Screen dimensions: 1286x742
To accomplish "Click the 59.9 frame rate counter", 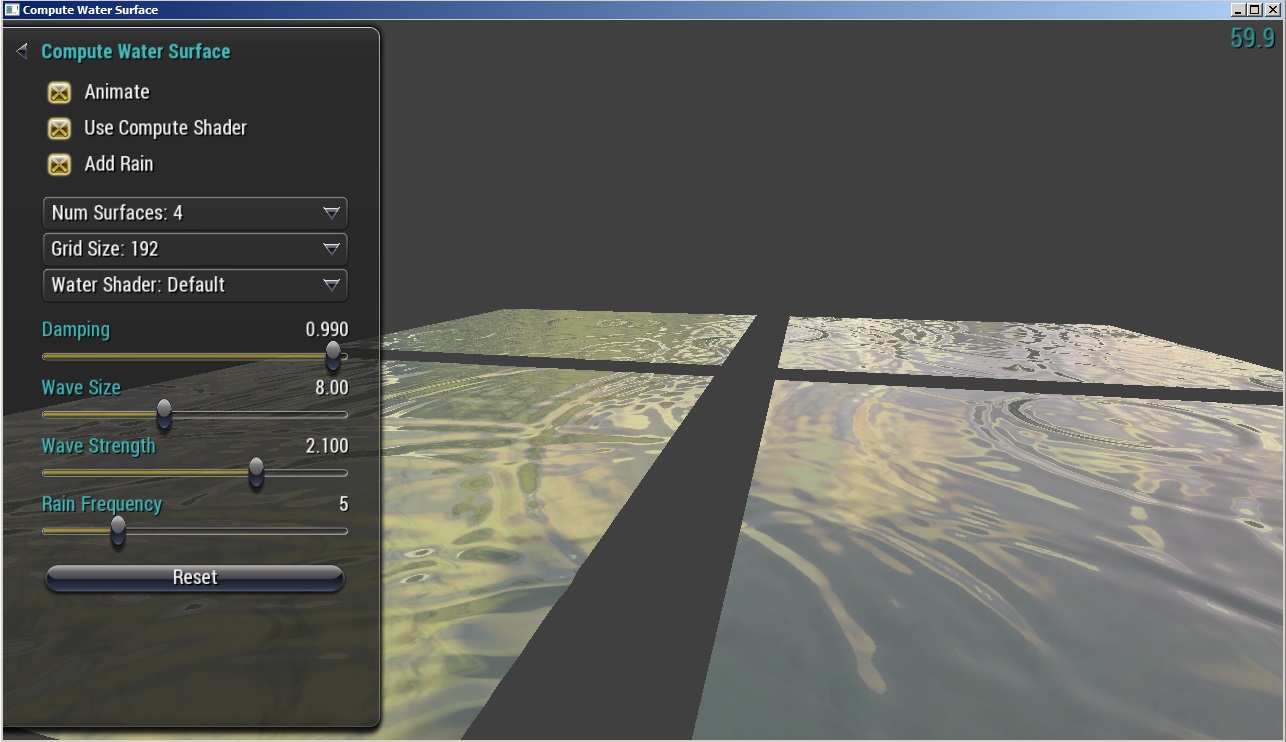I will 1253,38.
